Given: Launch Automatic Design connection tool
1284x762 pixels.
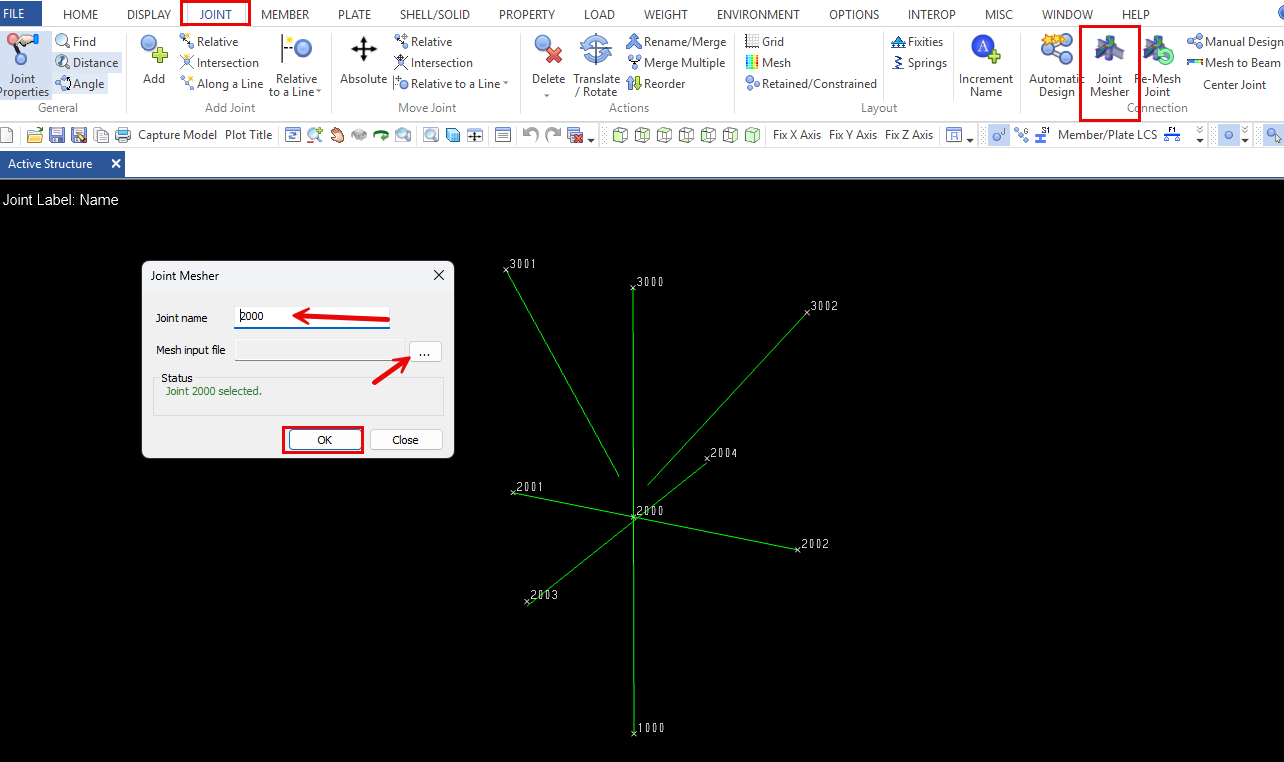Looking at the screenshot, I should pos(1056,66).
